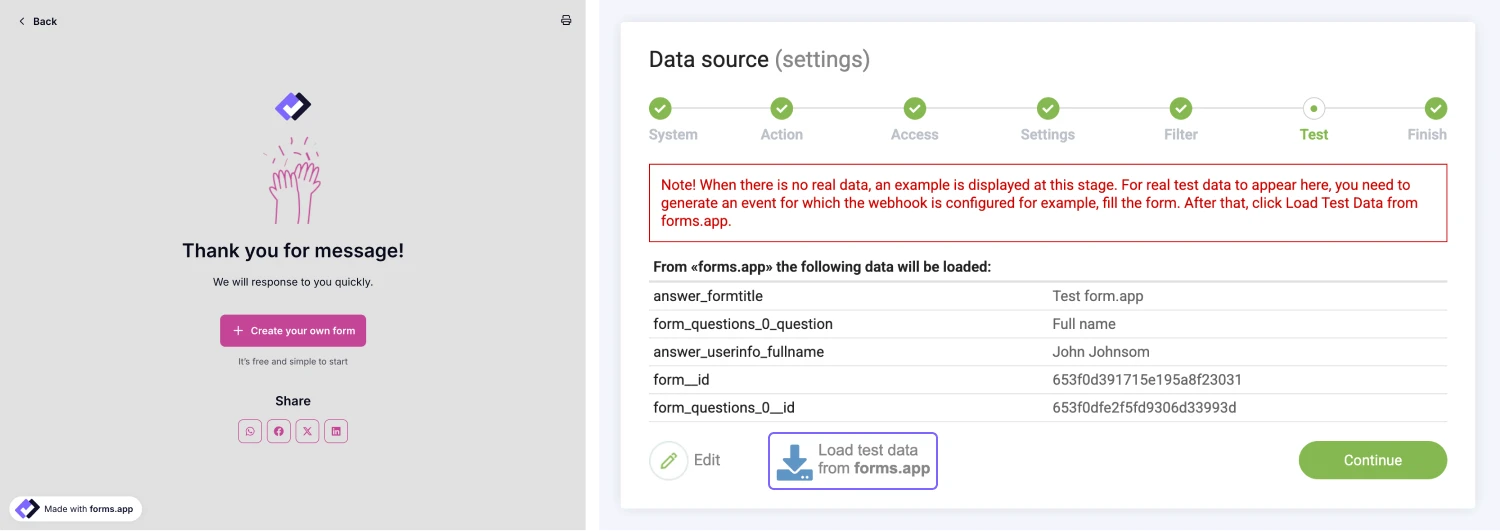Share via the LinkedIn icon
The image size is (1500, 531).
[336, 431]
